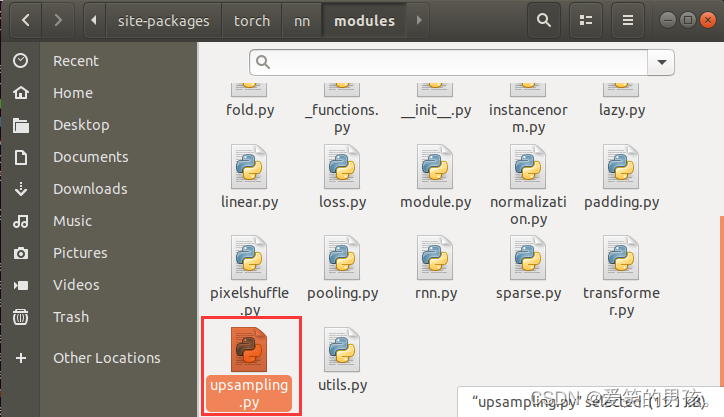Click the Desktop folder icon
The width and height of the screenshot is (724, 417).
pos(21,125)
